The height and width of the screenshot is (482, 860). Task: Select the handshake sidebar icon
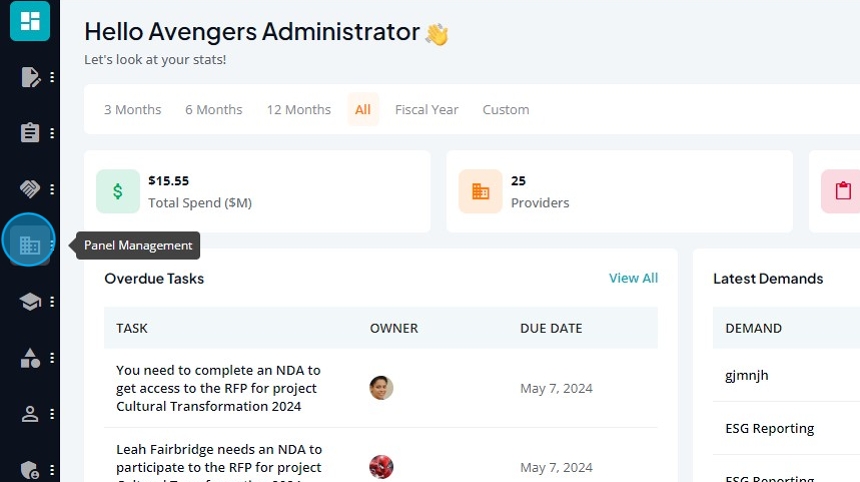pyautogui.click(x=30, y=189)
